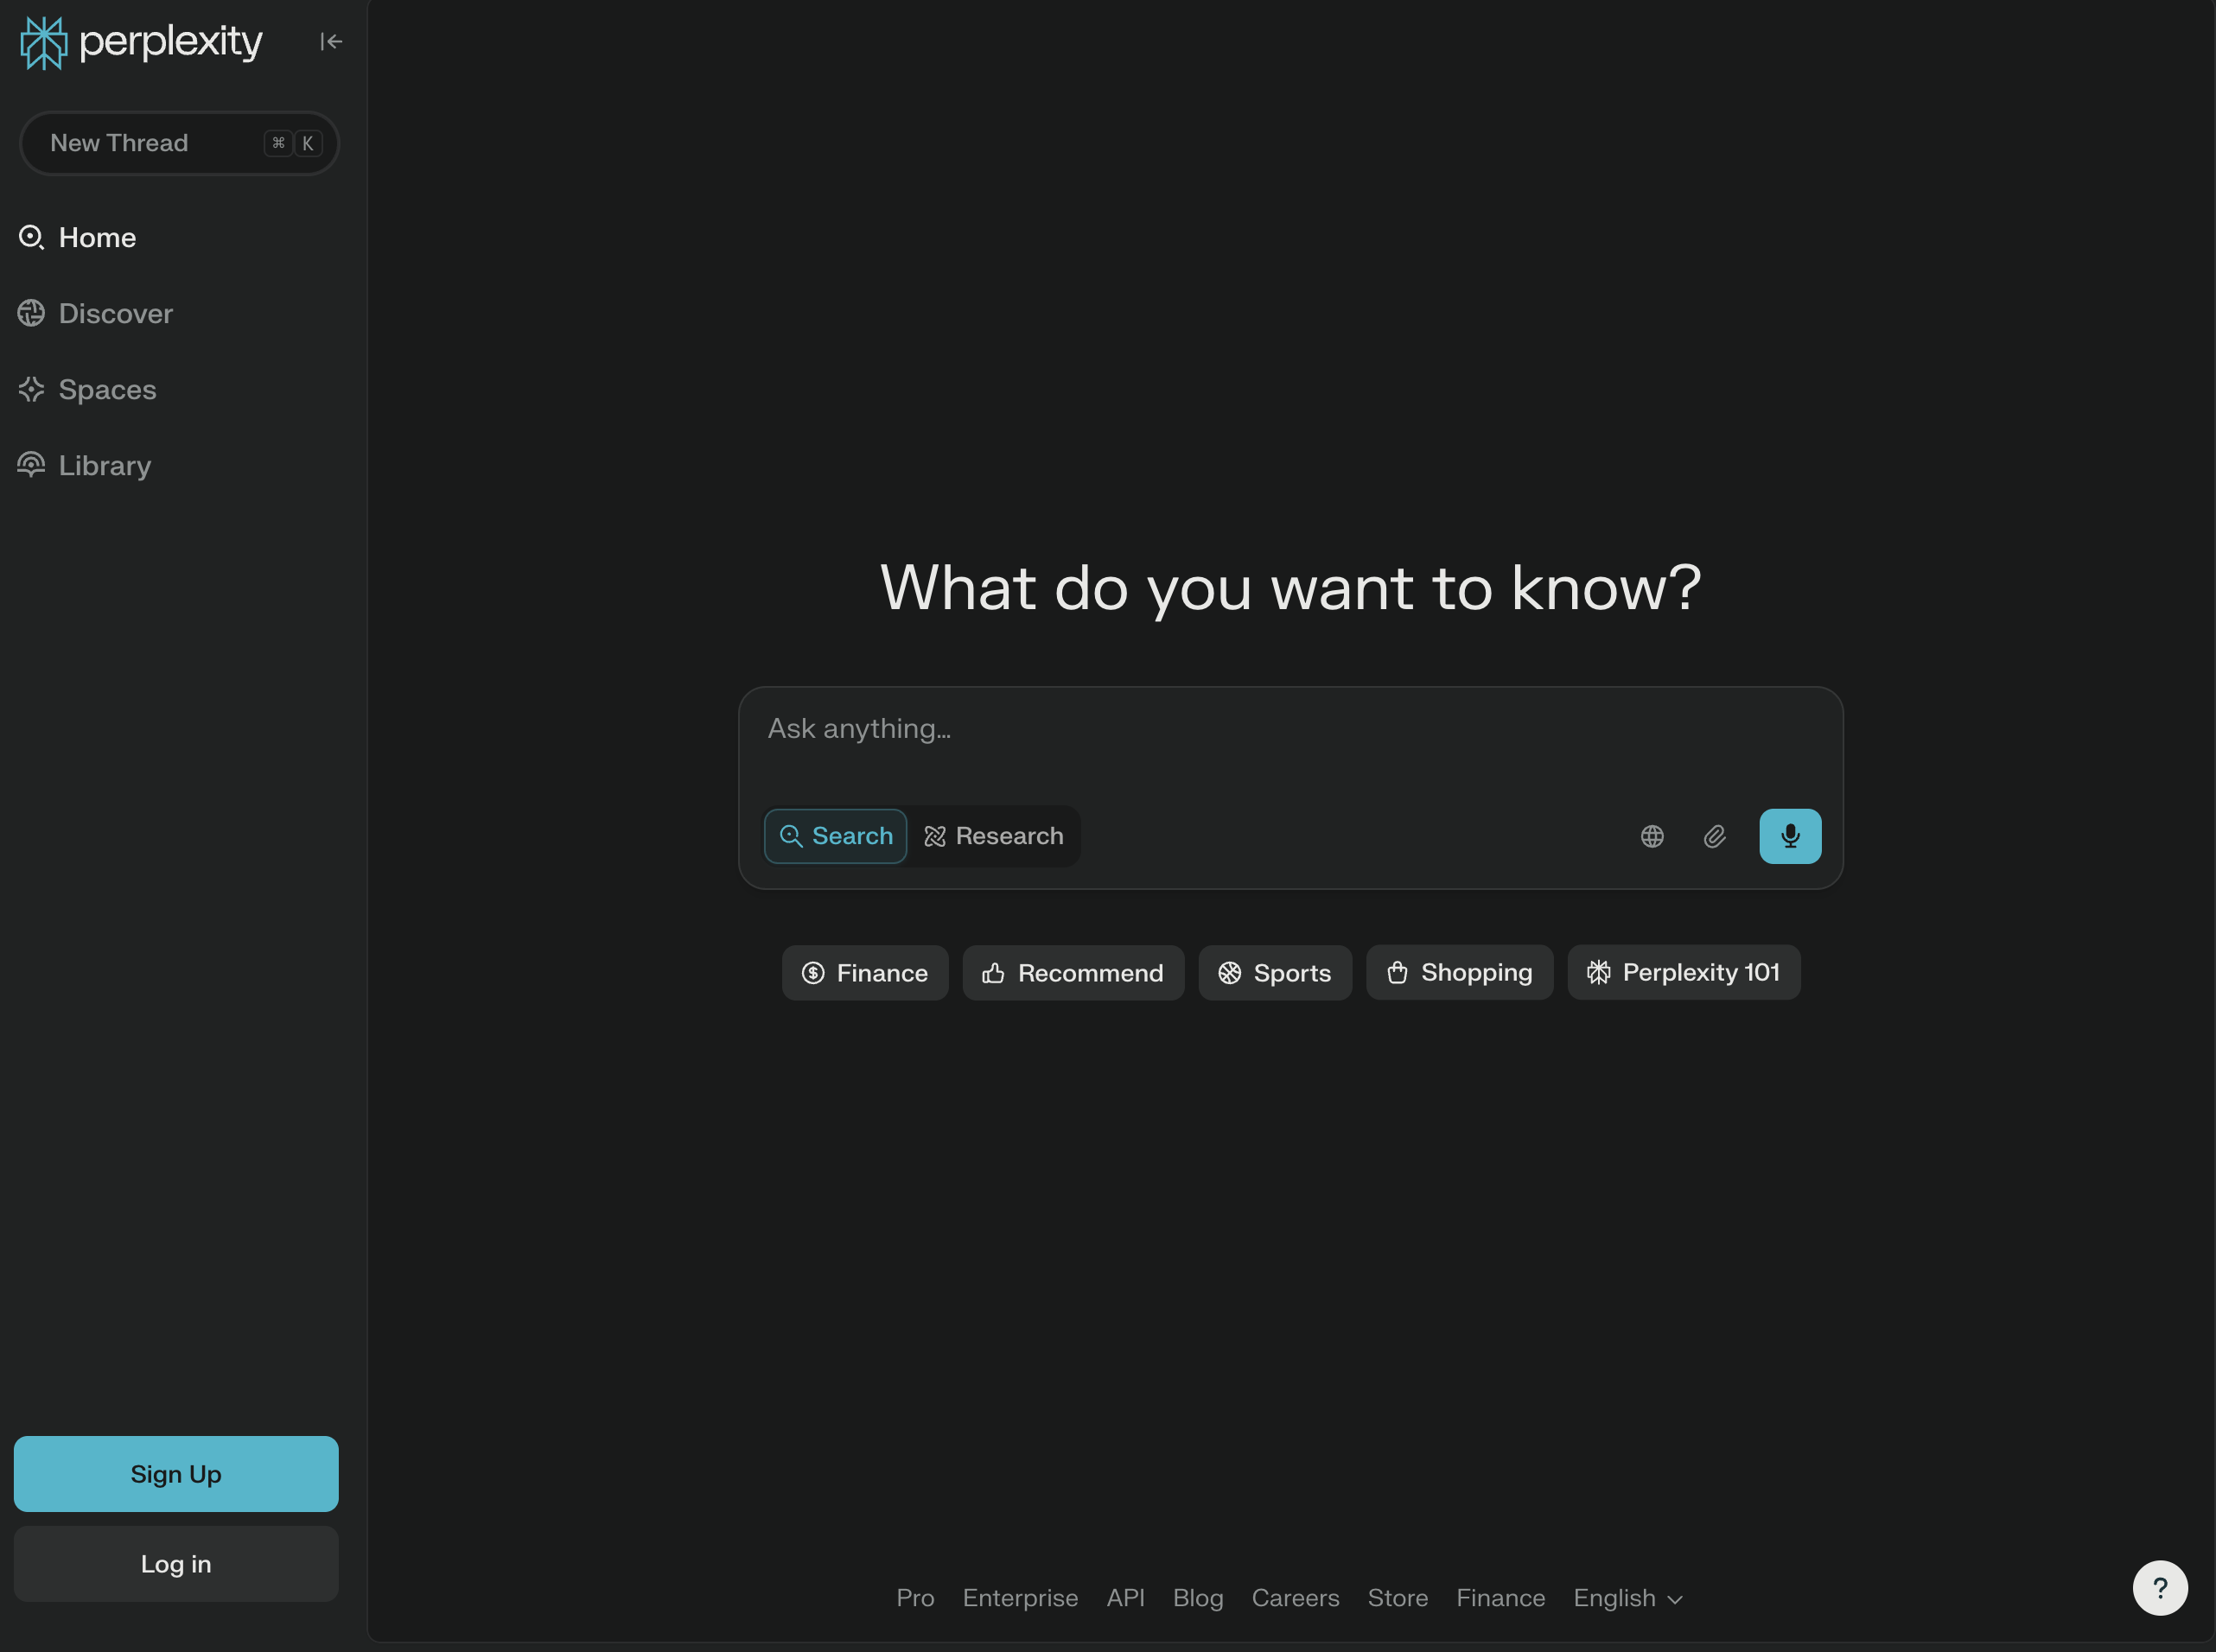Open the API footer link

[1125, 1598]
